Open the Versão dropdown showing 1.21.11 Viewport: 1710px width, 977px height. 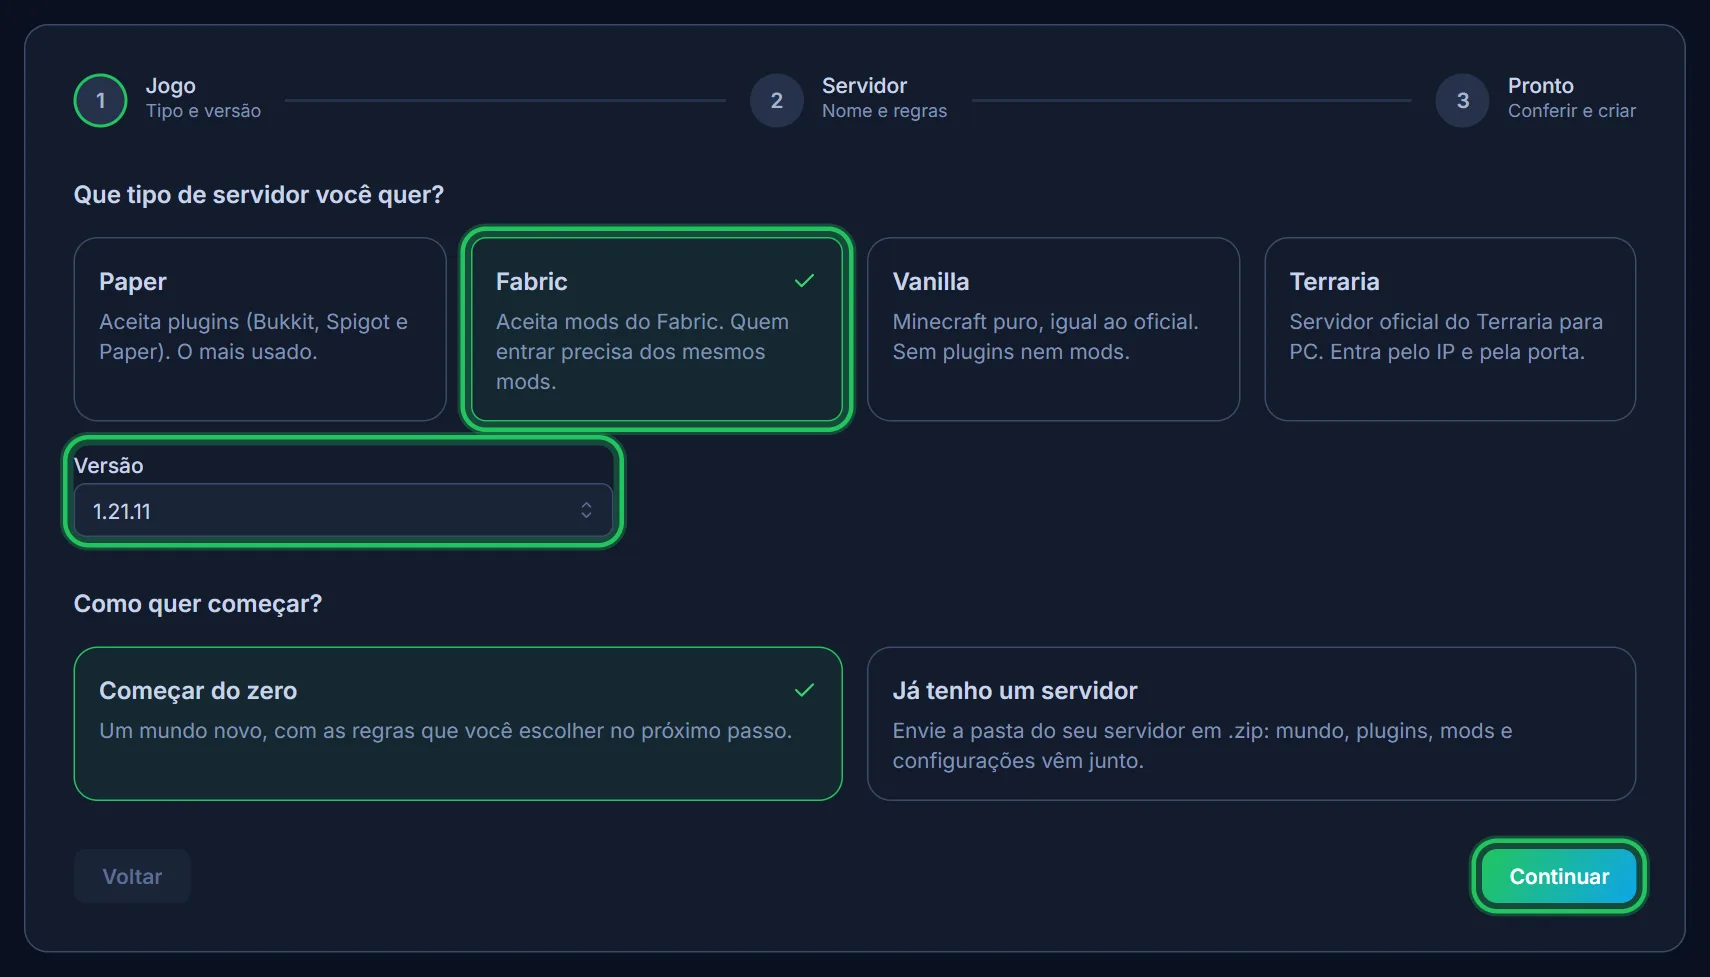[343, 511]
